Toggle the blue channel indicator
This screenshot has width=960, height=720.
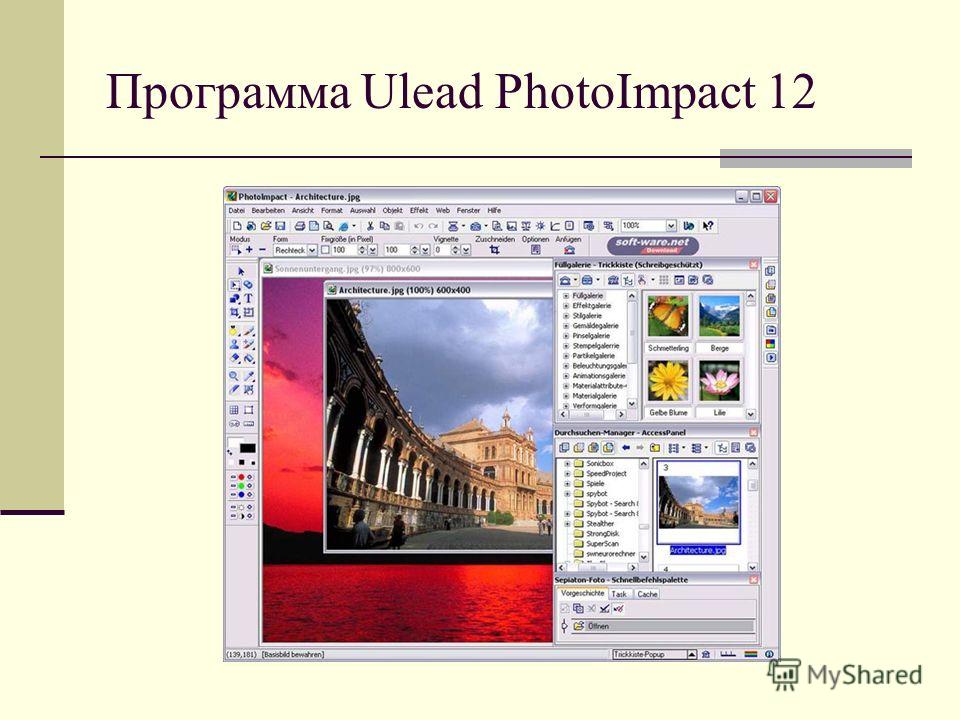click(241, 494)
